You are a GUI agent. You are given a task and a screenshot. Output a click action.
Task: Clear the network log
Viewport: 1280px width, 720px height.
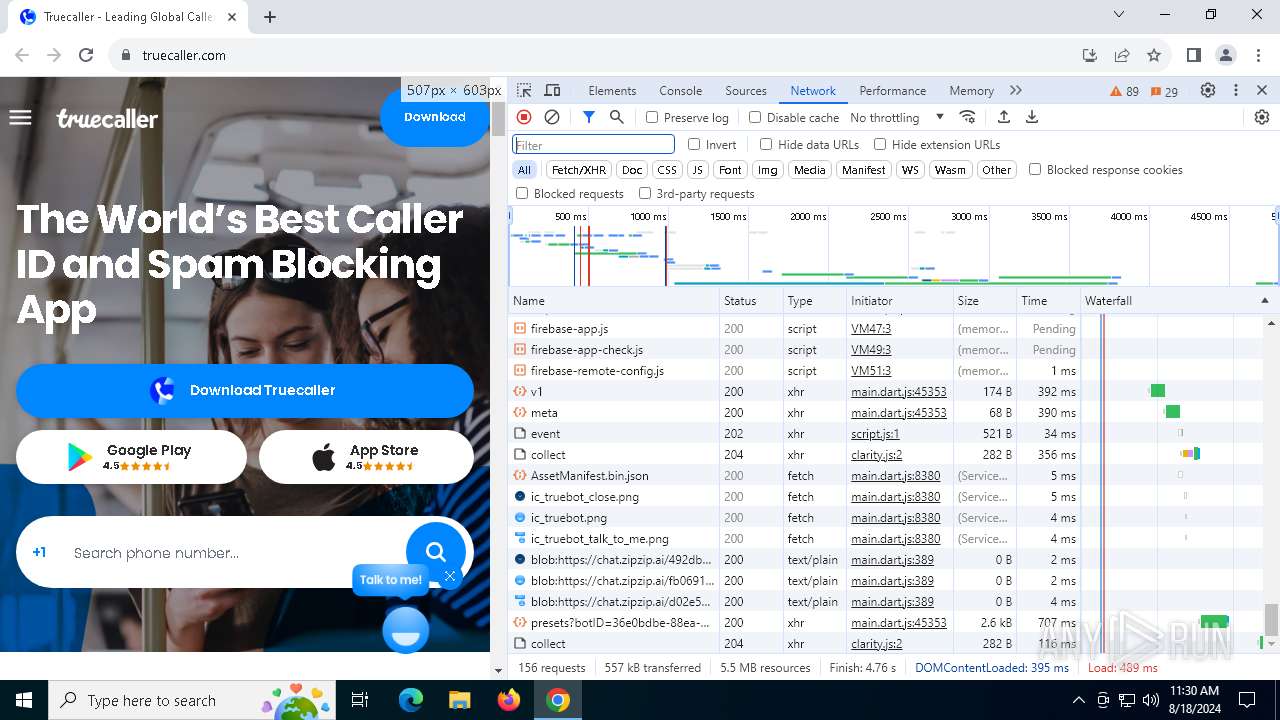pos(552,117)
